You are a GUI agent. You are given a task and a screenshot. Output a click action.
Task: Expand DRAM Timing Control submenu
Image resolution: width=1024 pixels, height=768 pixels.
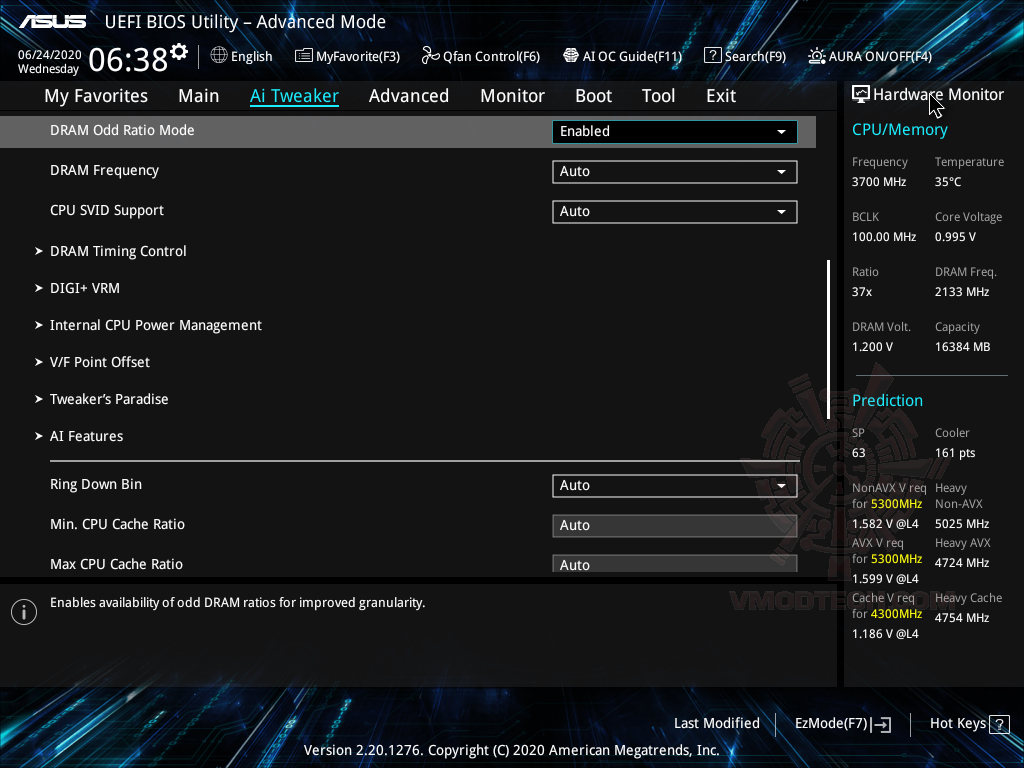(118, 251)
